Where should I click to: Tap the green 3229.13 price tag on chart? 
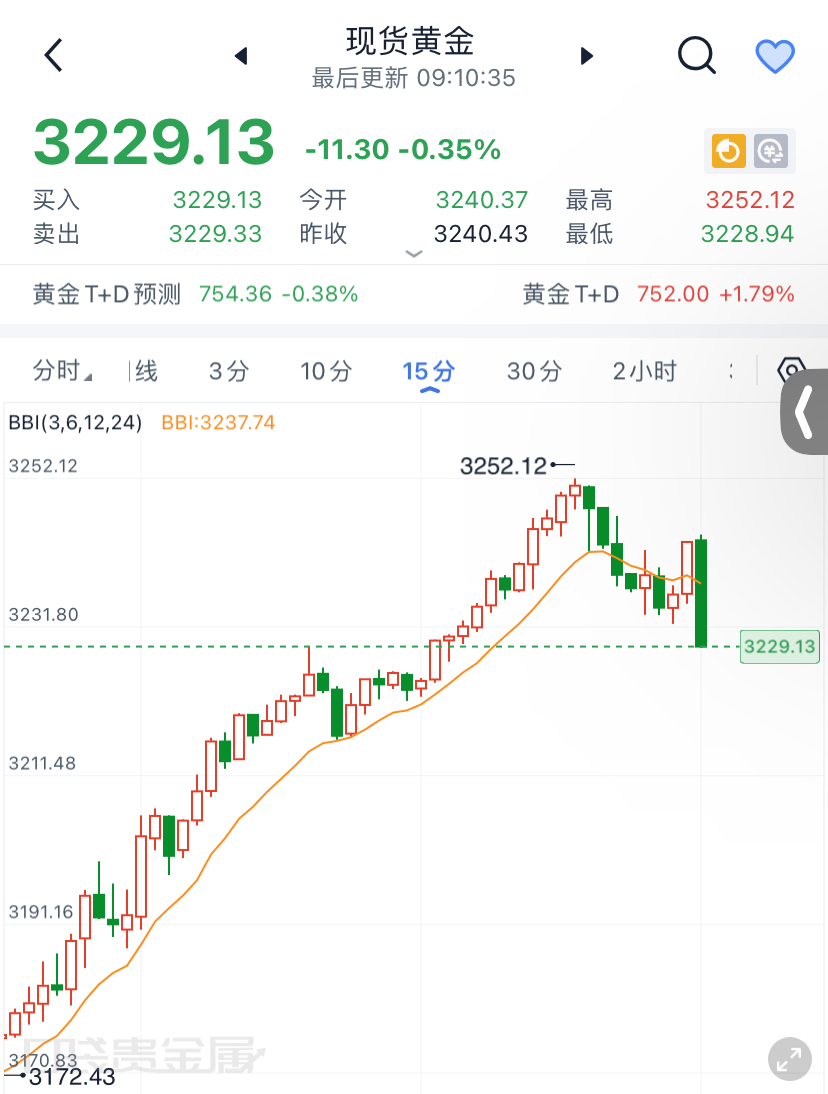pos(779,646)
